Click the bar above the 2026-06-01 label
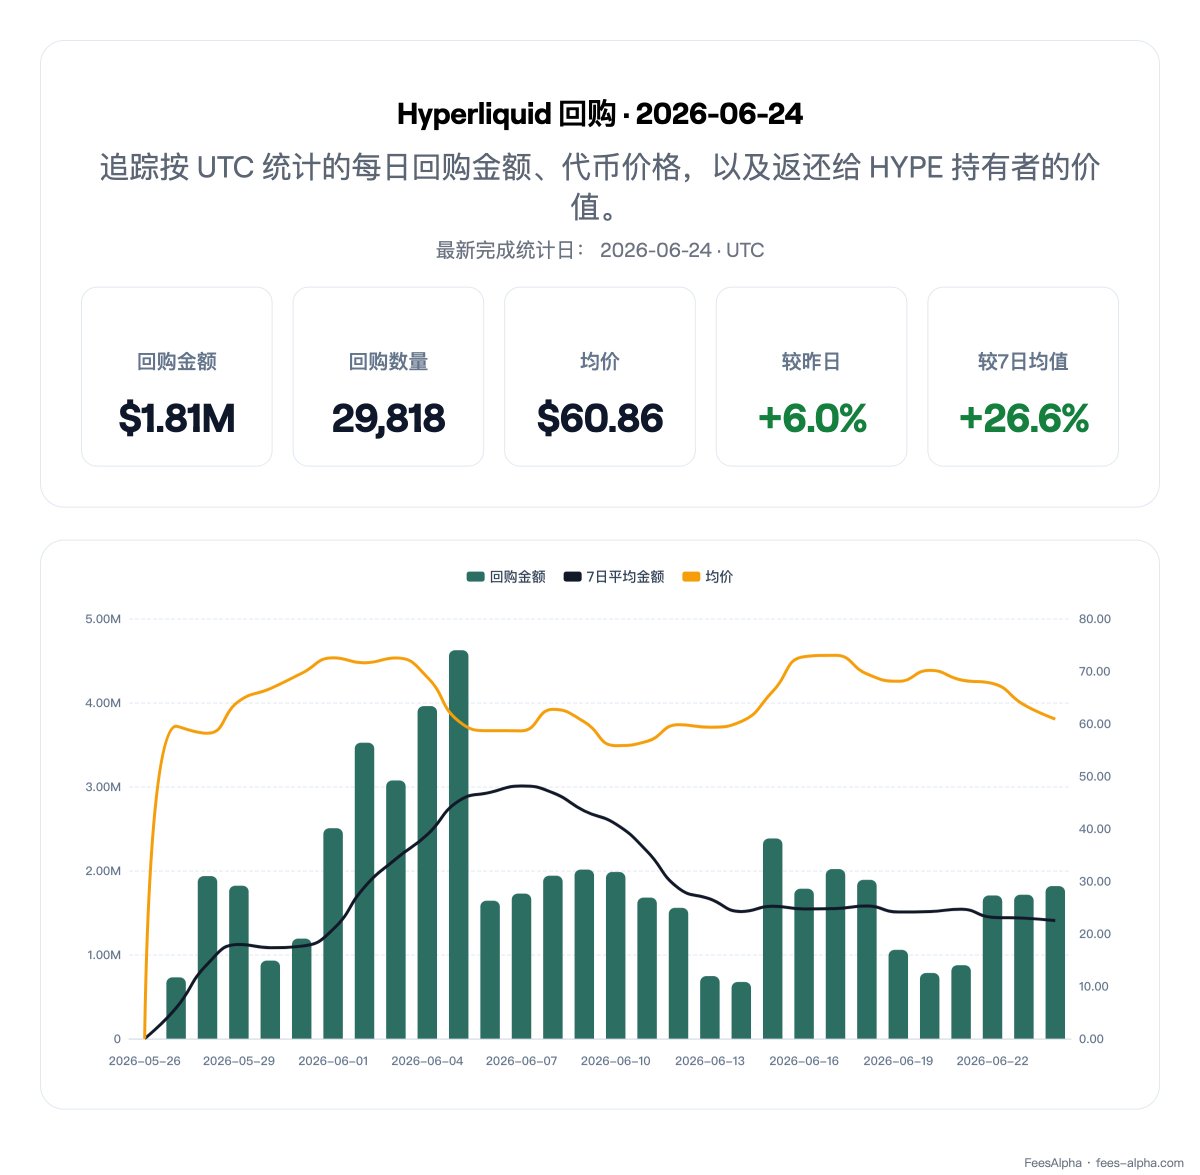1200x1175 pixels. point(333,933)
